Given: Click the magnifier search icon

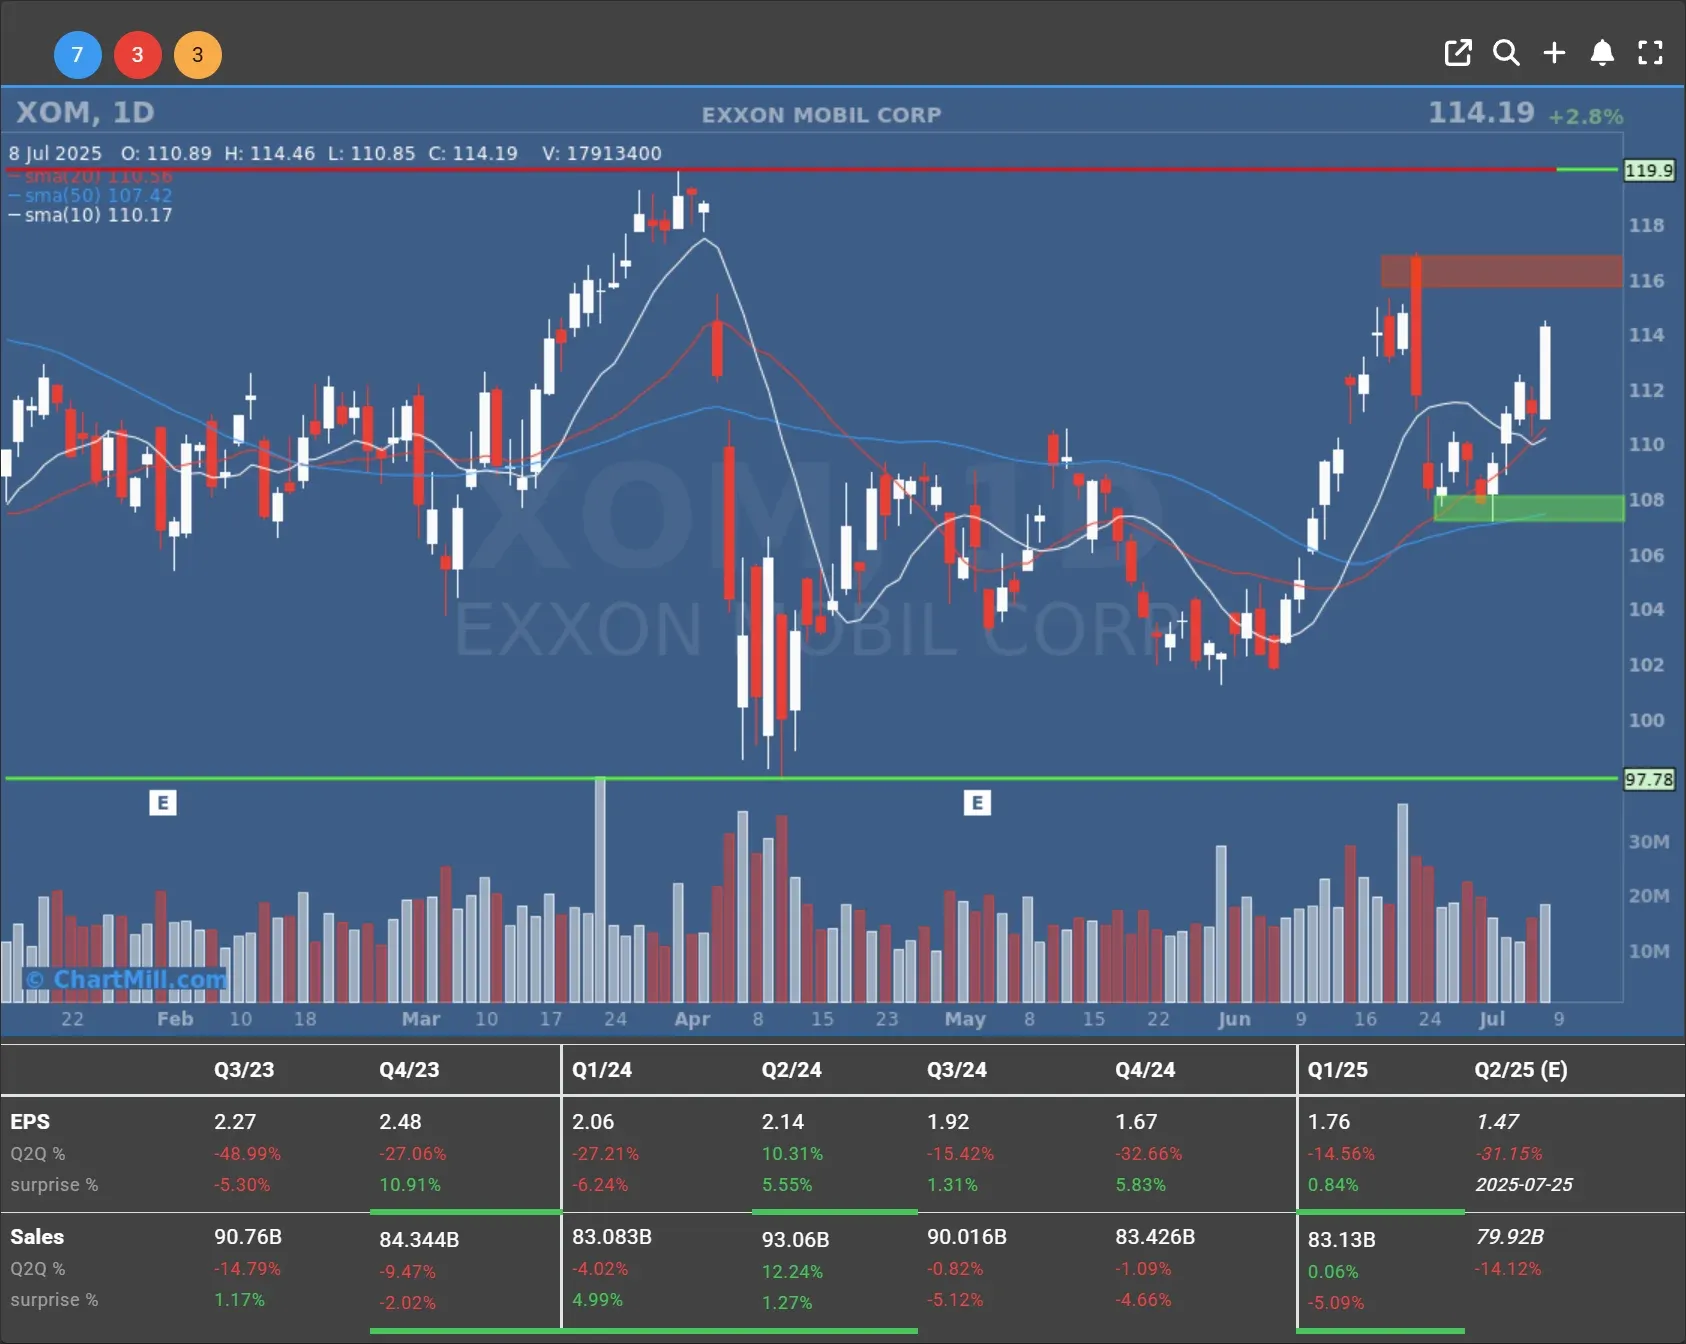Looking at the screenshot, I should coord(1506,53).
